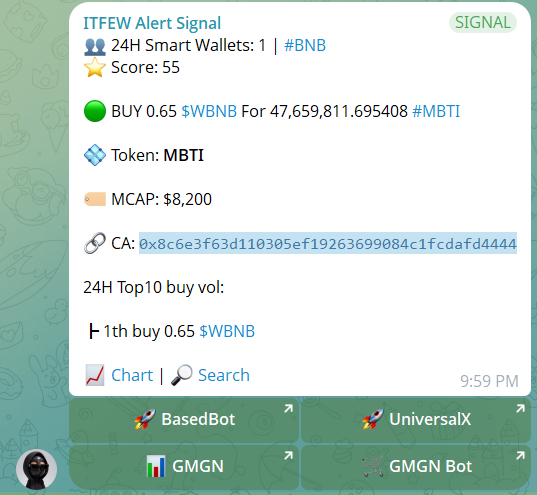This screenshot has height=495, width=537.
Task: Click the price tag MCAP emoji
Action: click(95, 199)
